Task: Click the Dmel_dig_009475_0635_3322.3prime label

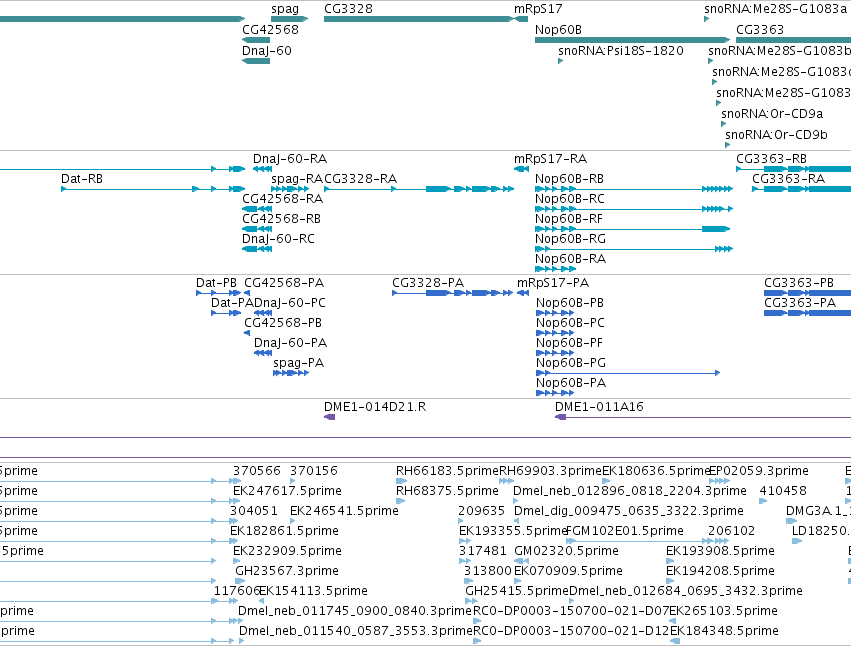Action: pos(628,511)
